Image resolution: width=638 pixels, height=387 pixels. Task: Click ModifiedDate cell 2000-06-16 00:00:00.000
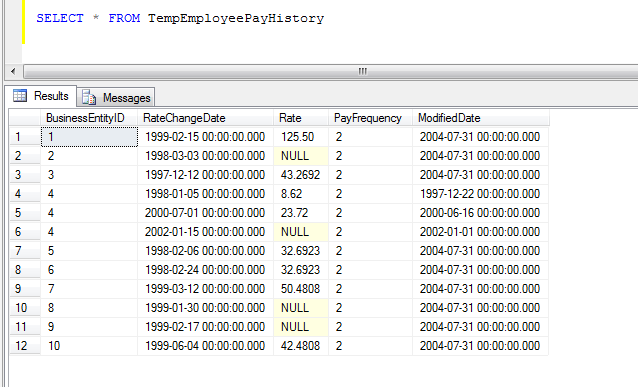[x=481, y=213]
